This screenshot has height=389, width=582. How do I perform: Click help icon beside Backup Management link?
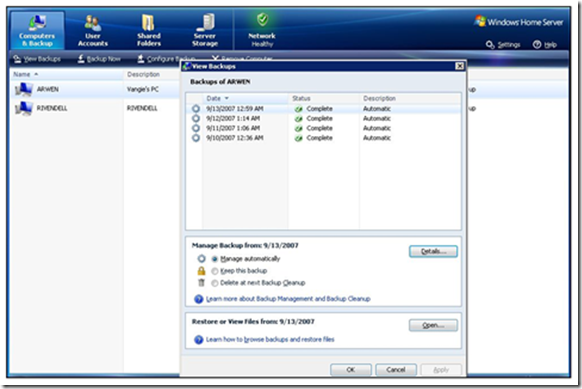[x=199, y=299]
